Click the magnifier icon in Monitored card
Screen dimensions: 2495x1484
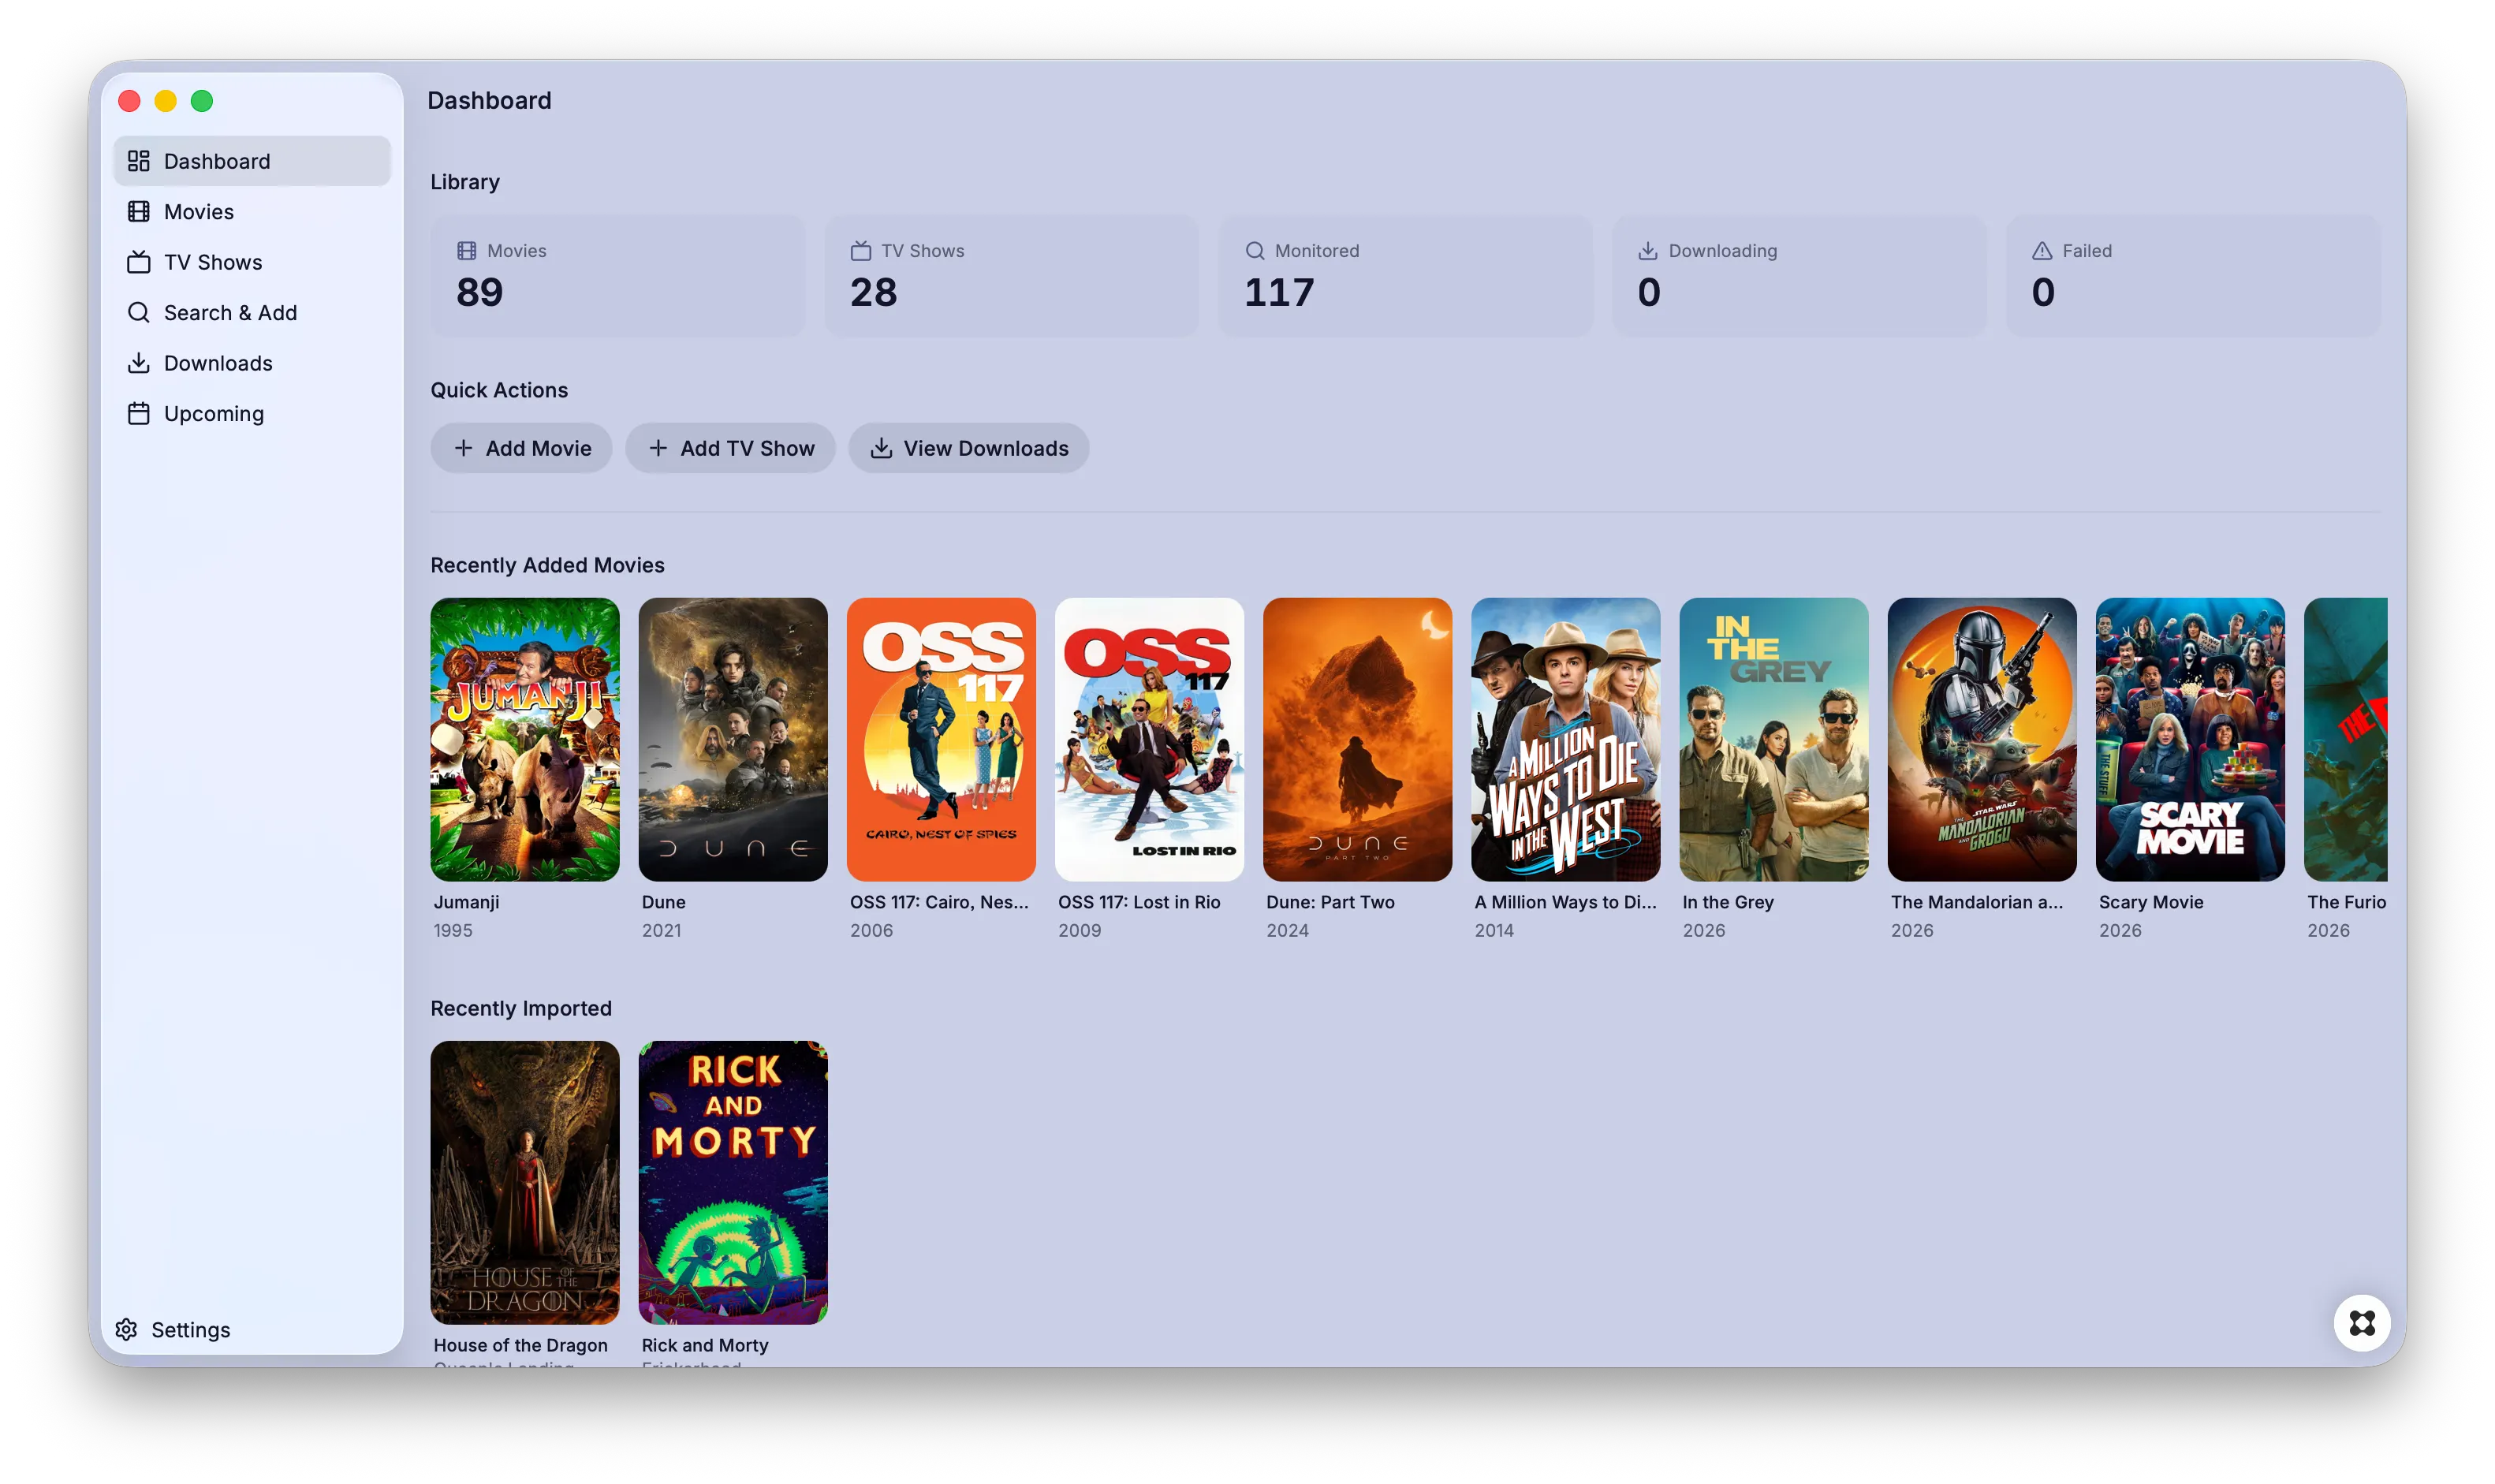1255,251
